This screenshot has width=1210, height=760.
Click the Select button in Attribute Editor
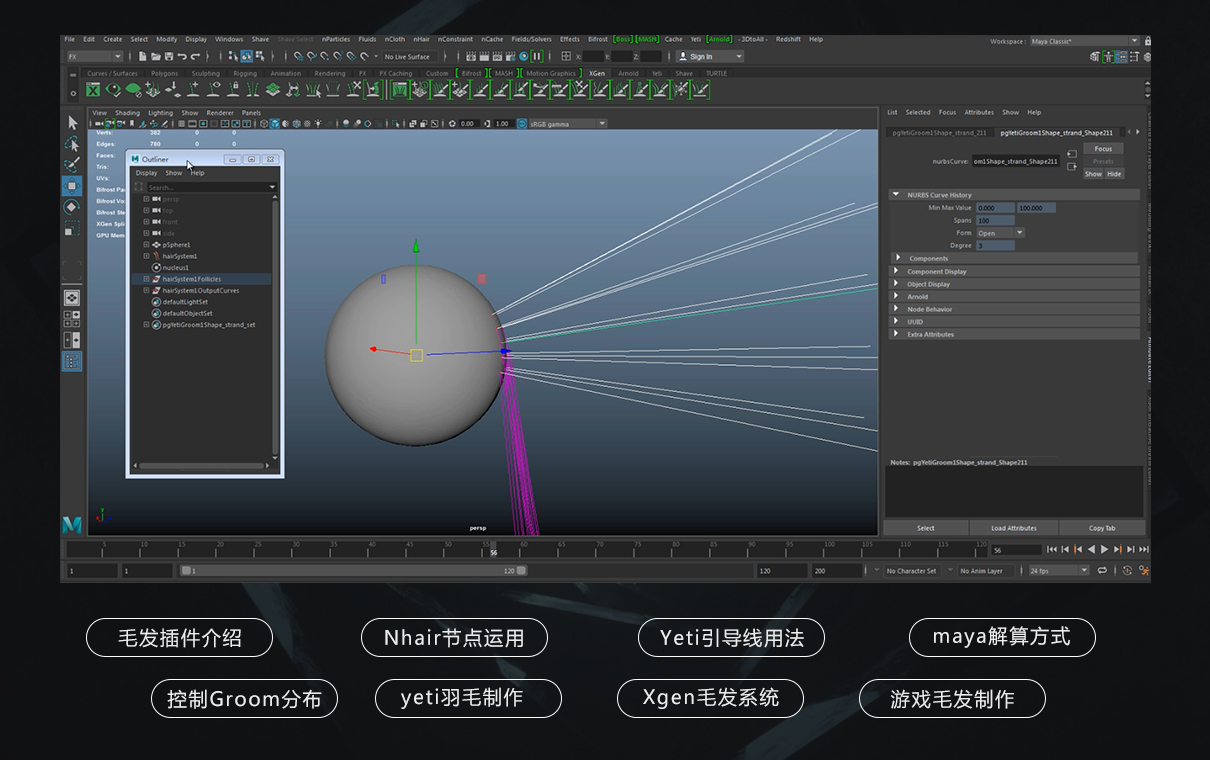point(926,528)
